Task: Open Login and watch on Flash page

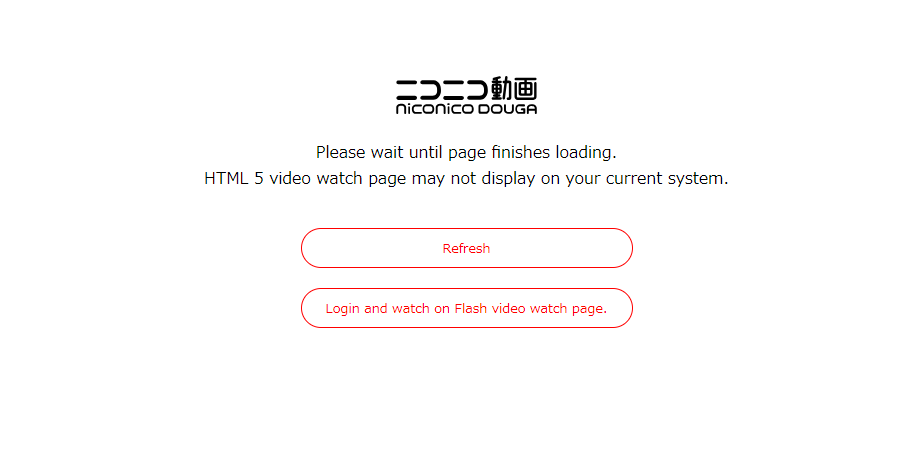Action: [467, 308]
